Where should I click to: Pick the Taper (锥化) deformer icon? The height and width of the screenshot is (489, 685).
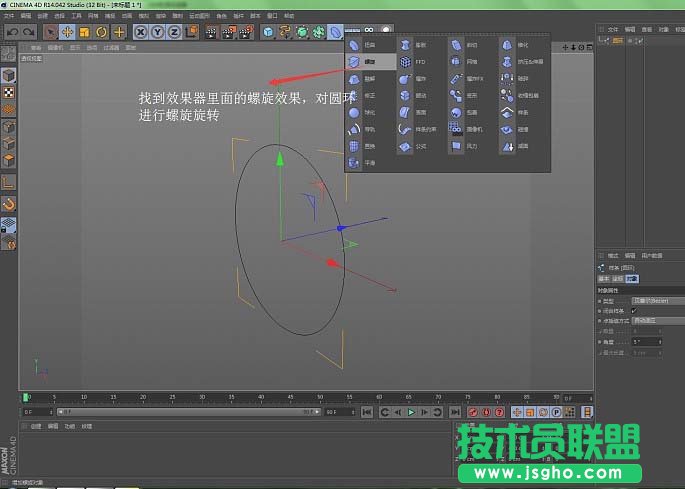[x=507, y=45]
